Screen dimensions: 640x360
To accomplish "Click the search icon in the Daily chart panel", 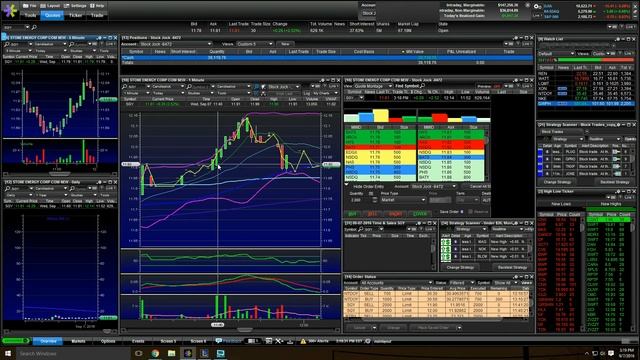I will [7, 189].
